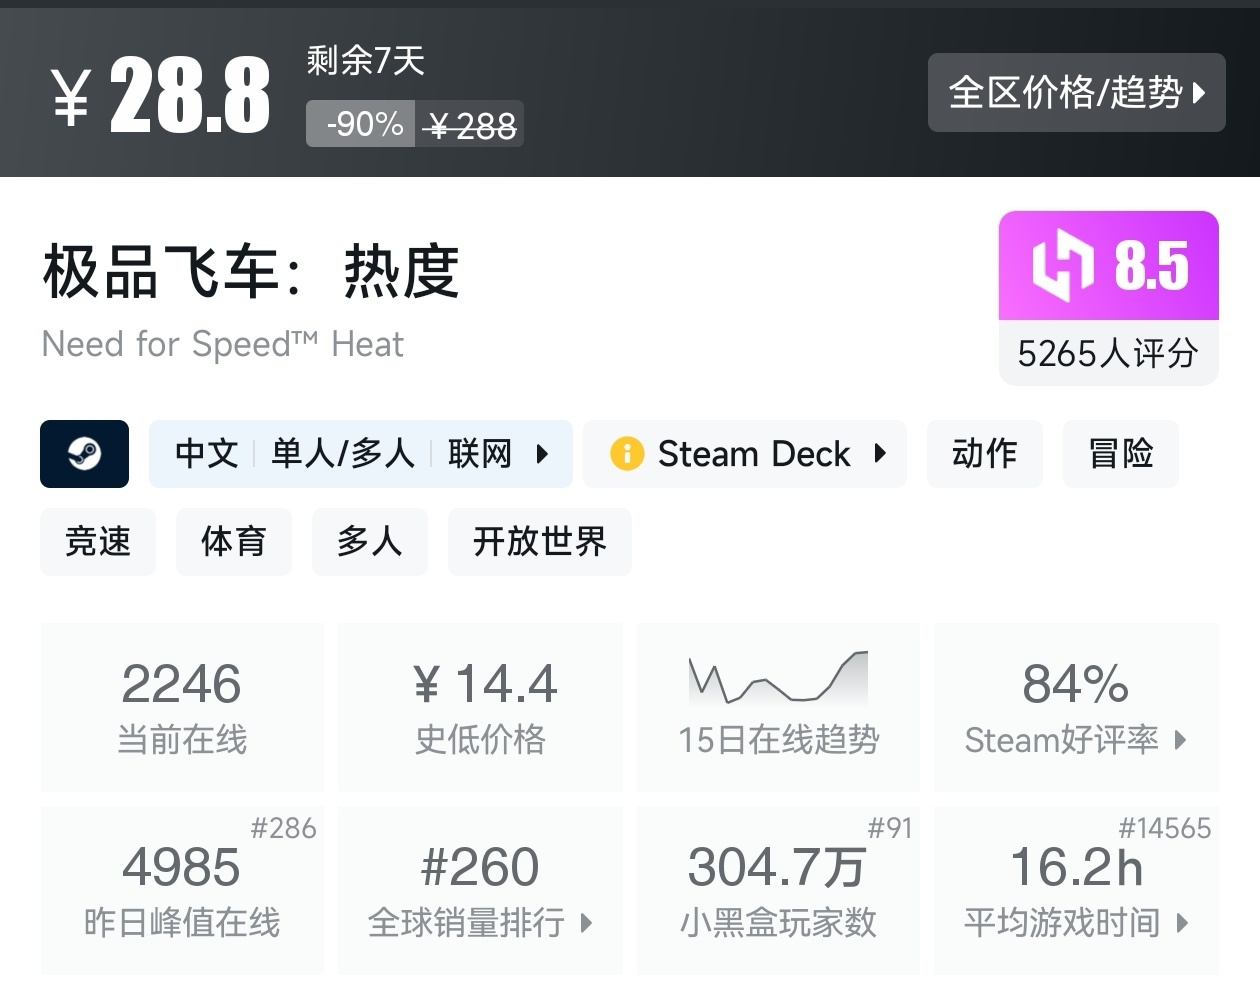Screen dimensions: 1260x985
Task: Select the 开放世界 genre tag
Action: (540, 542)
